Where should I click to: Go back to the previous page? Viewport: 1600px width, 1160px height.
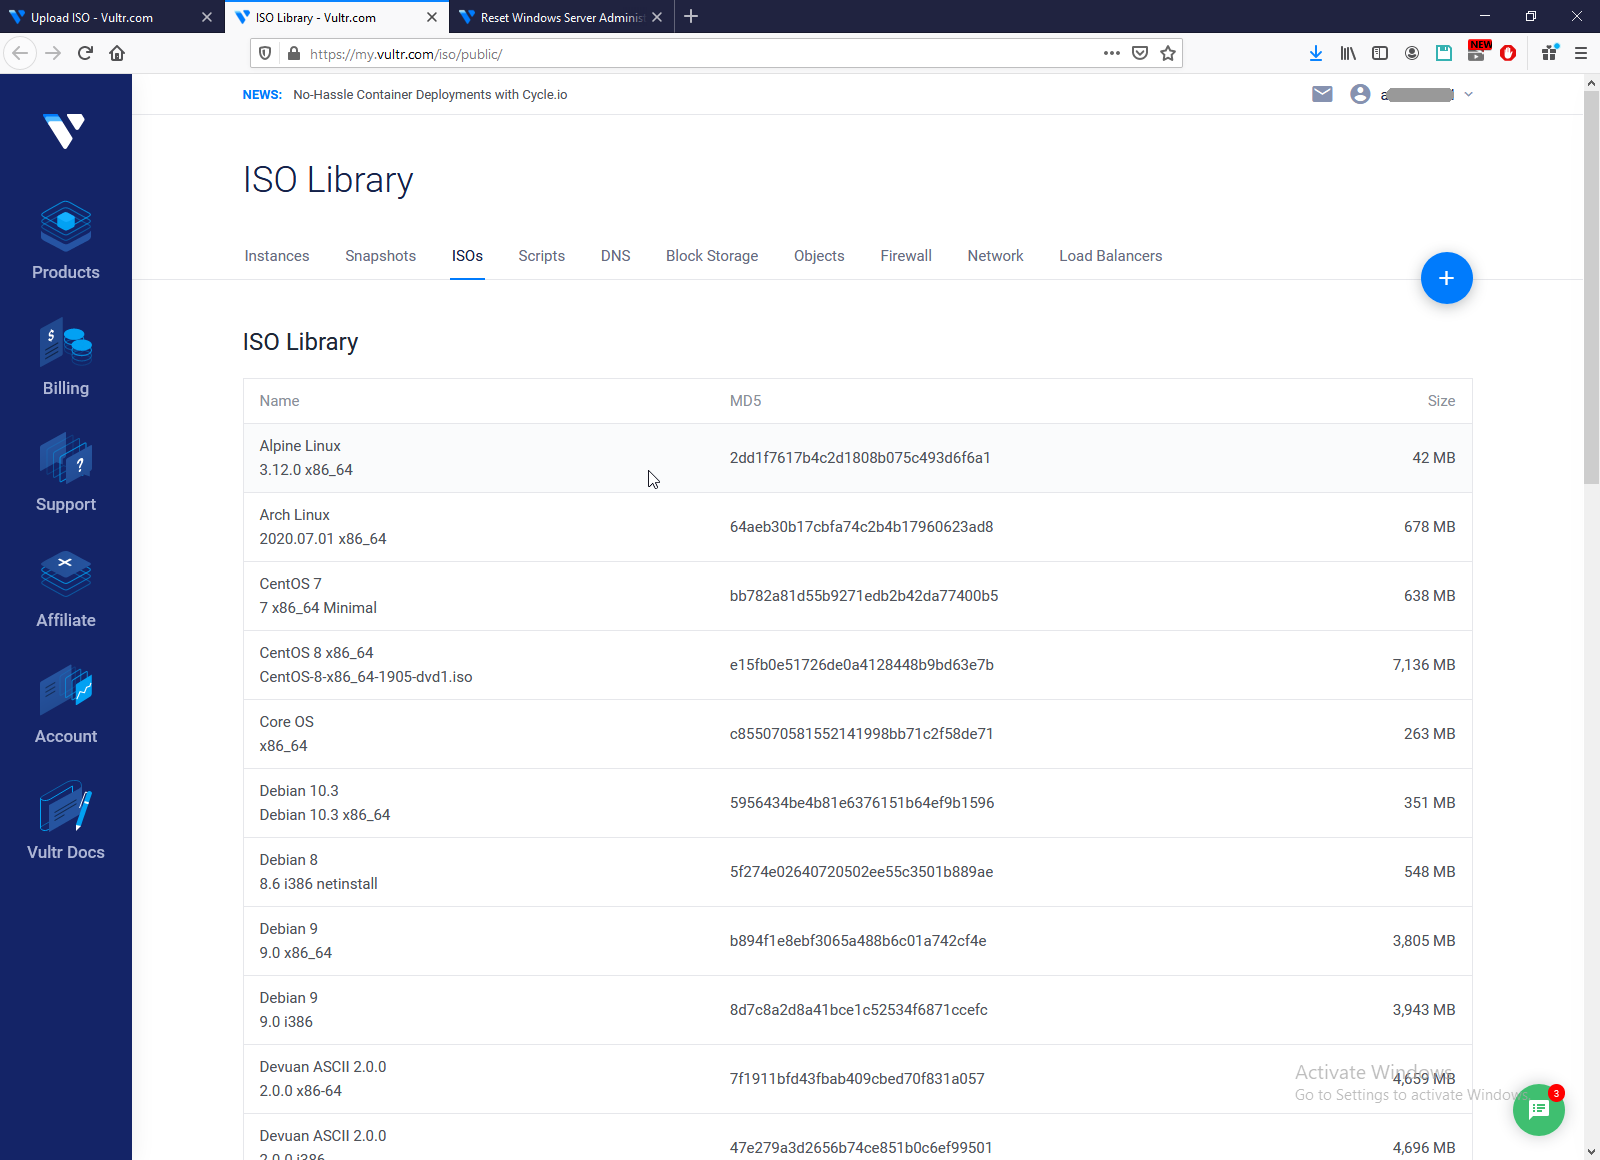[x=20, y=53]
